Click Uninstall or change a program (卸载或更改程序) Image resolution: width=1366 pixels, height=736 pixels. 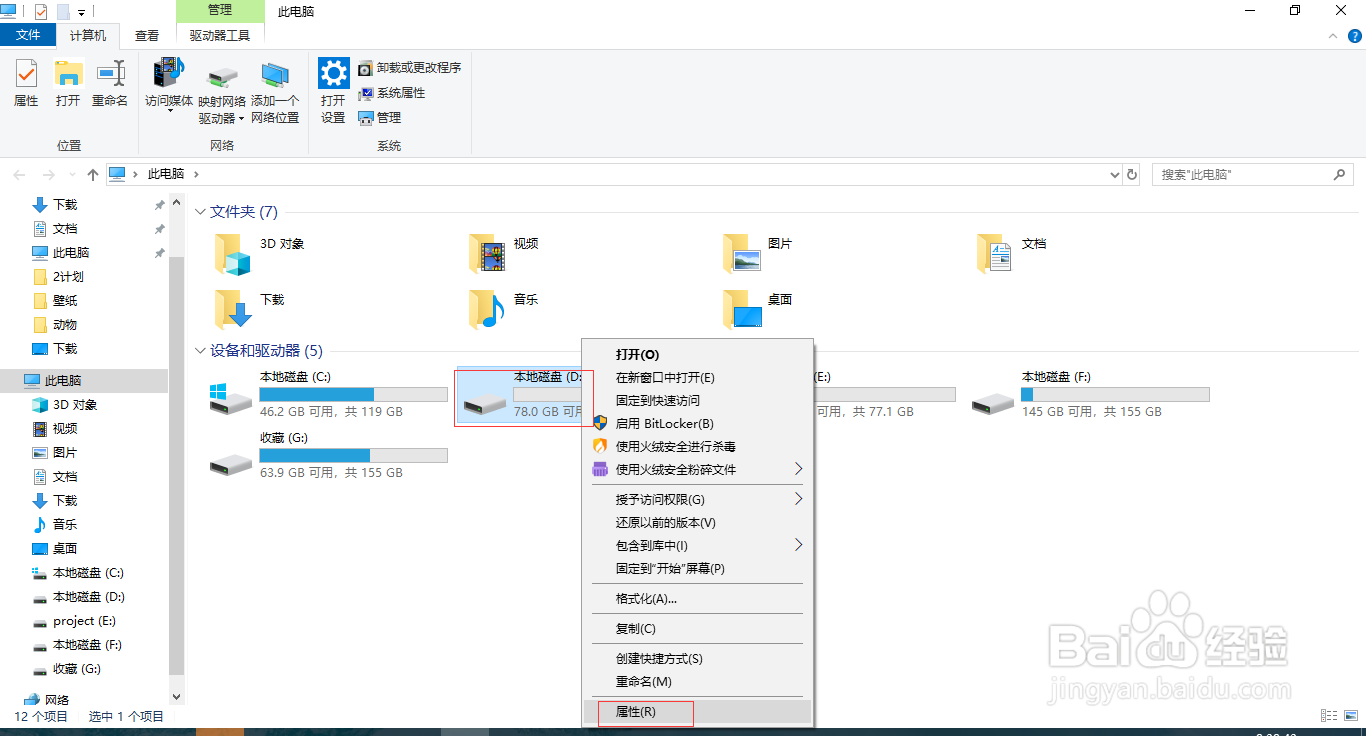tap(410, 68)
